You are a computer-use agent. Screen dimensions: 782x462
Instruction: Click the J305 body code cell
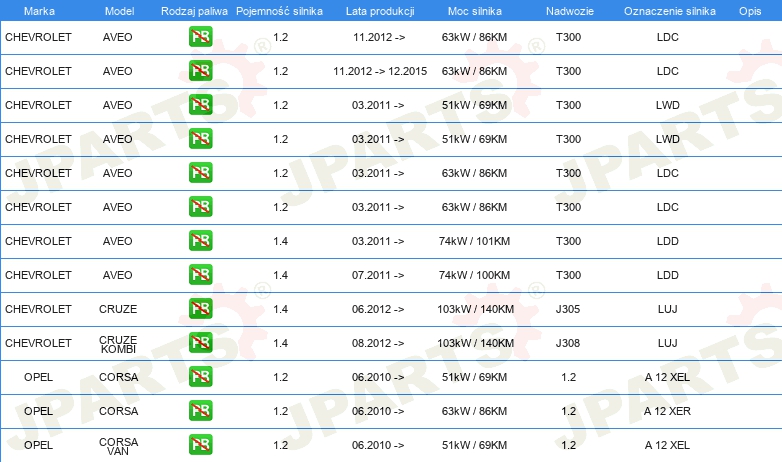click(x=568, y=309)
